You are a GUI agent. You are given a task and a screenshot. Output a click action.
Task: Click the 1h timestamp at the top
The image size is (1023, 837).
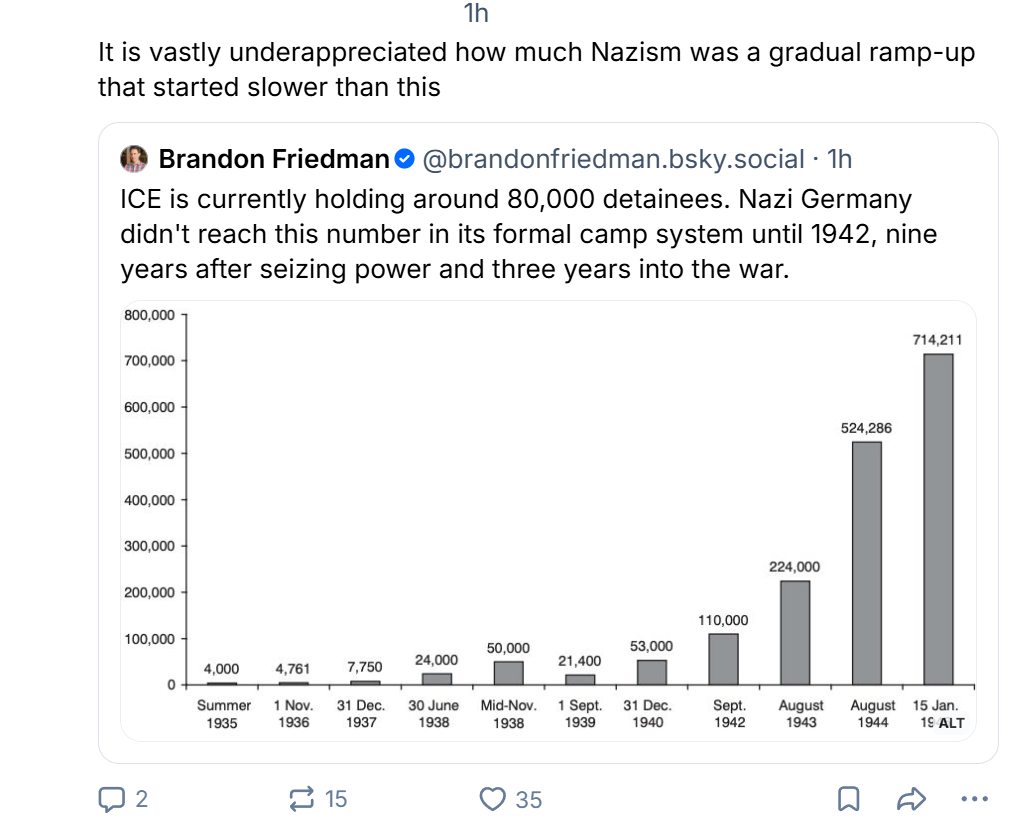[x=476, y=14]
